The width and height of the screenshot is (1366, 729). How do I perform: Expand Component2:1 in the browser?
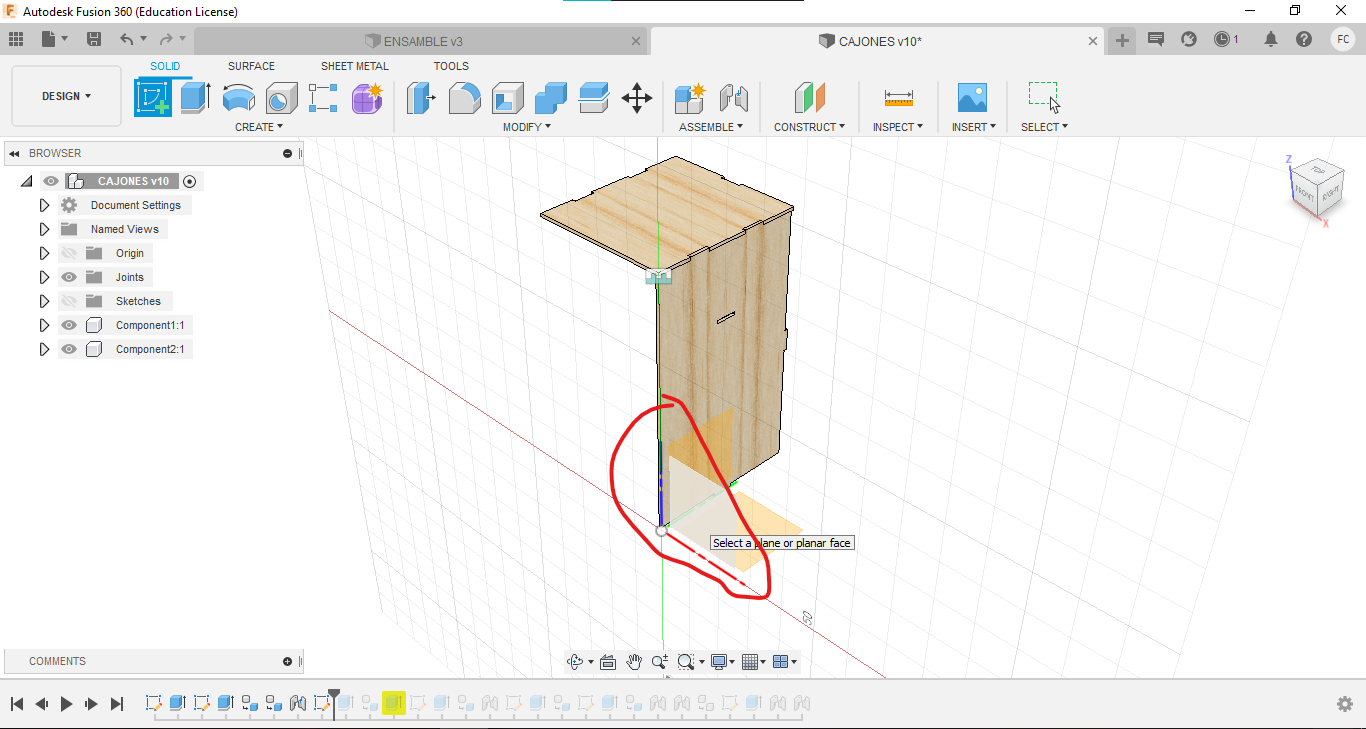point(44,349)
